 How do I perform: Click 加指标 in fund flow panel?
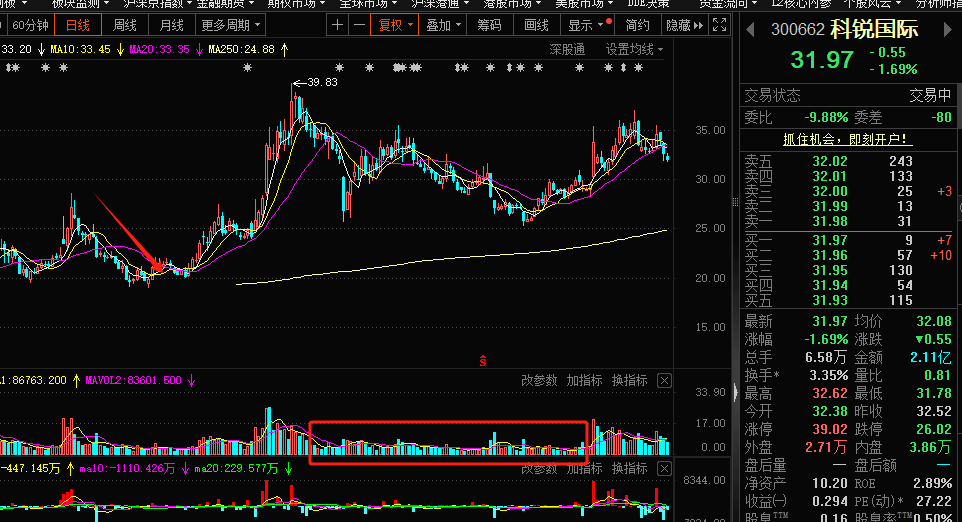point(584,469)
